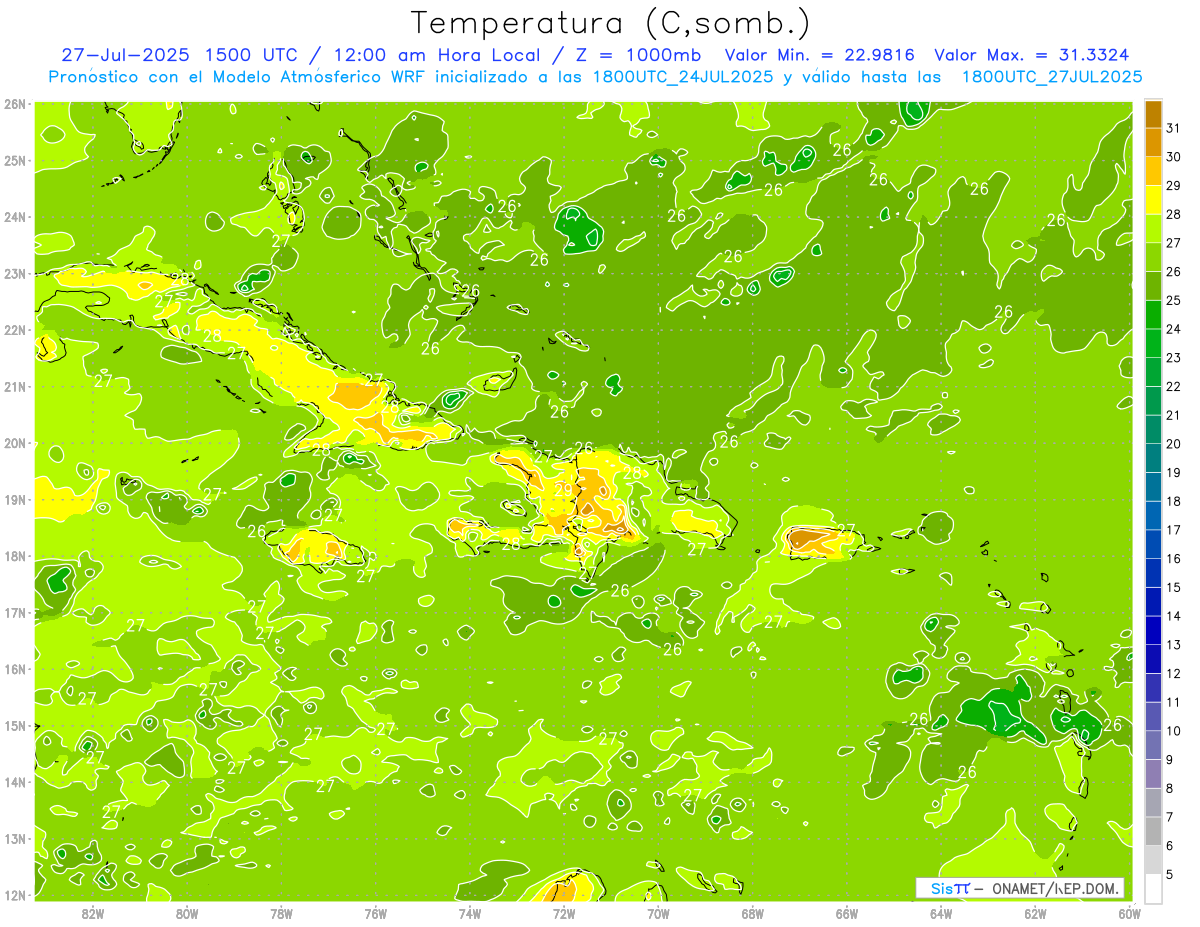
Task: Click the '12:00 am Hora Local' text
Action: [x=439, y=54]
